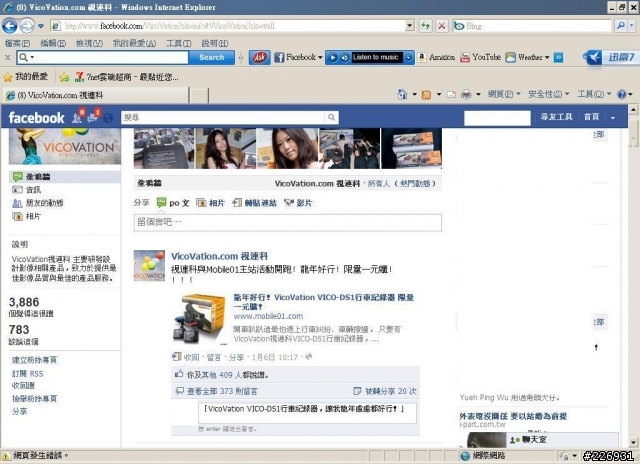Open Facebook friend requests icon
This screenshot has width=640, height=464.
[x=78, y=117]
